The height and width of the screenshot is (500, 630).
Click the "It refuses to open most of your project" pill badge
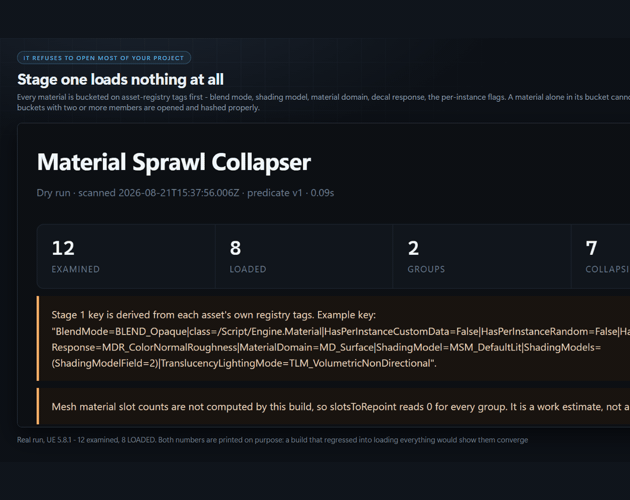point(104,58)
